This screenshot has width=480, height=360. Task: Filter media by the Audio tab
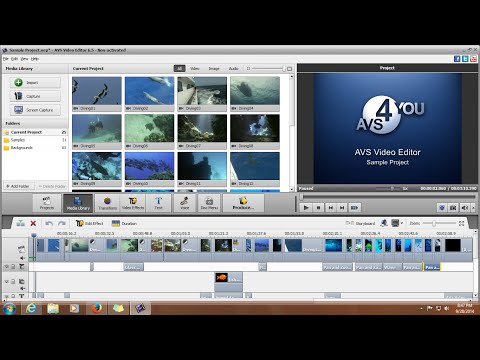click(x=233, y=69)
